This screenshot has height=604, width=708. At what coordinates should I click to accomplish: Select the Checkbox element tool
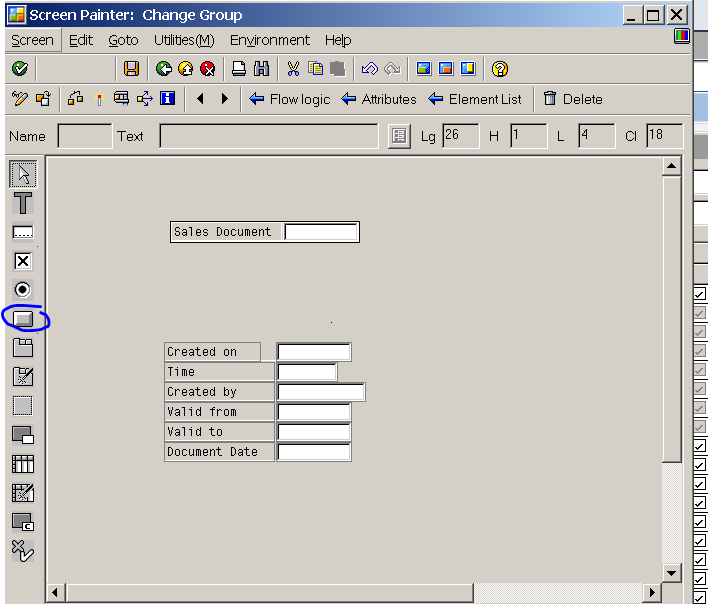pyautogui.click(x=23, y=261)
